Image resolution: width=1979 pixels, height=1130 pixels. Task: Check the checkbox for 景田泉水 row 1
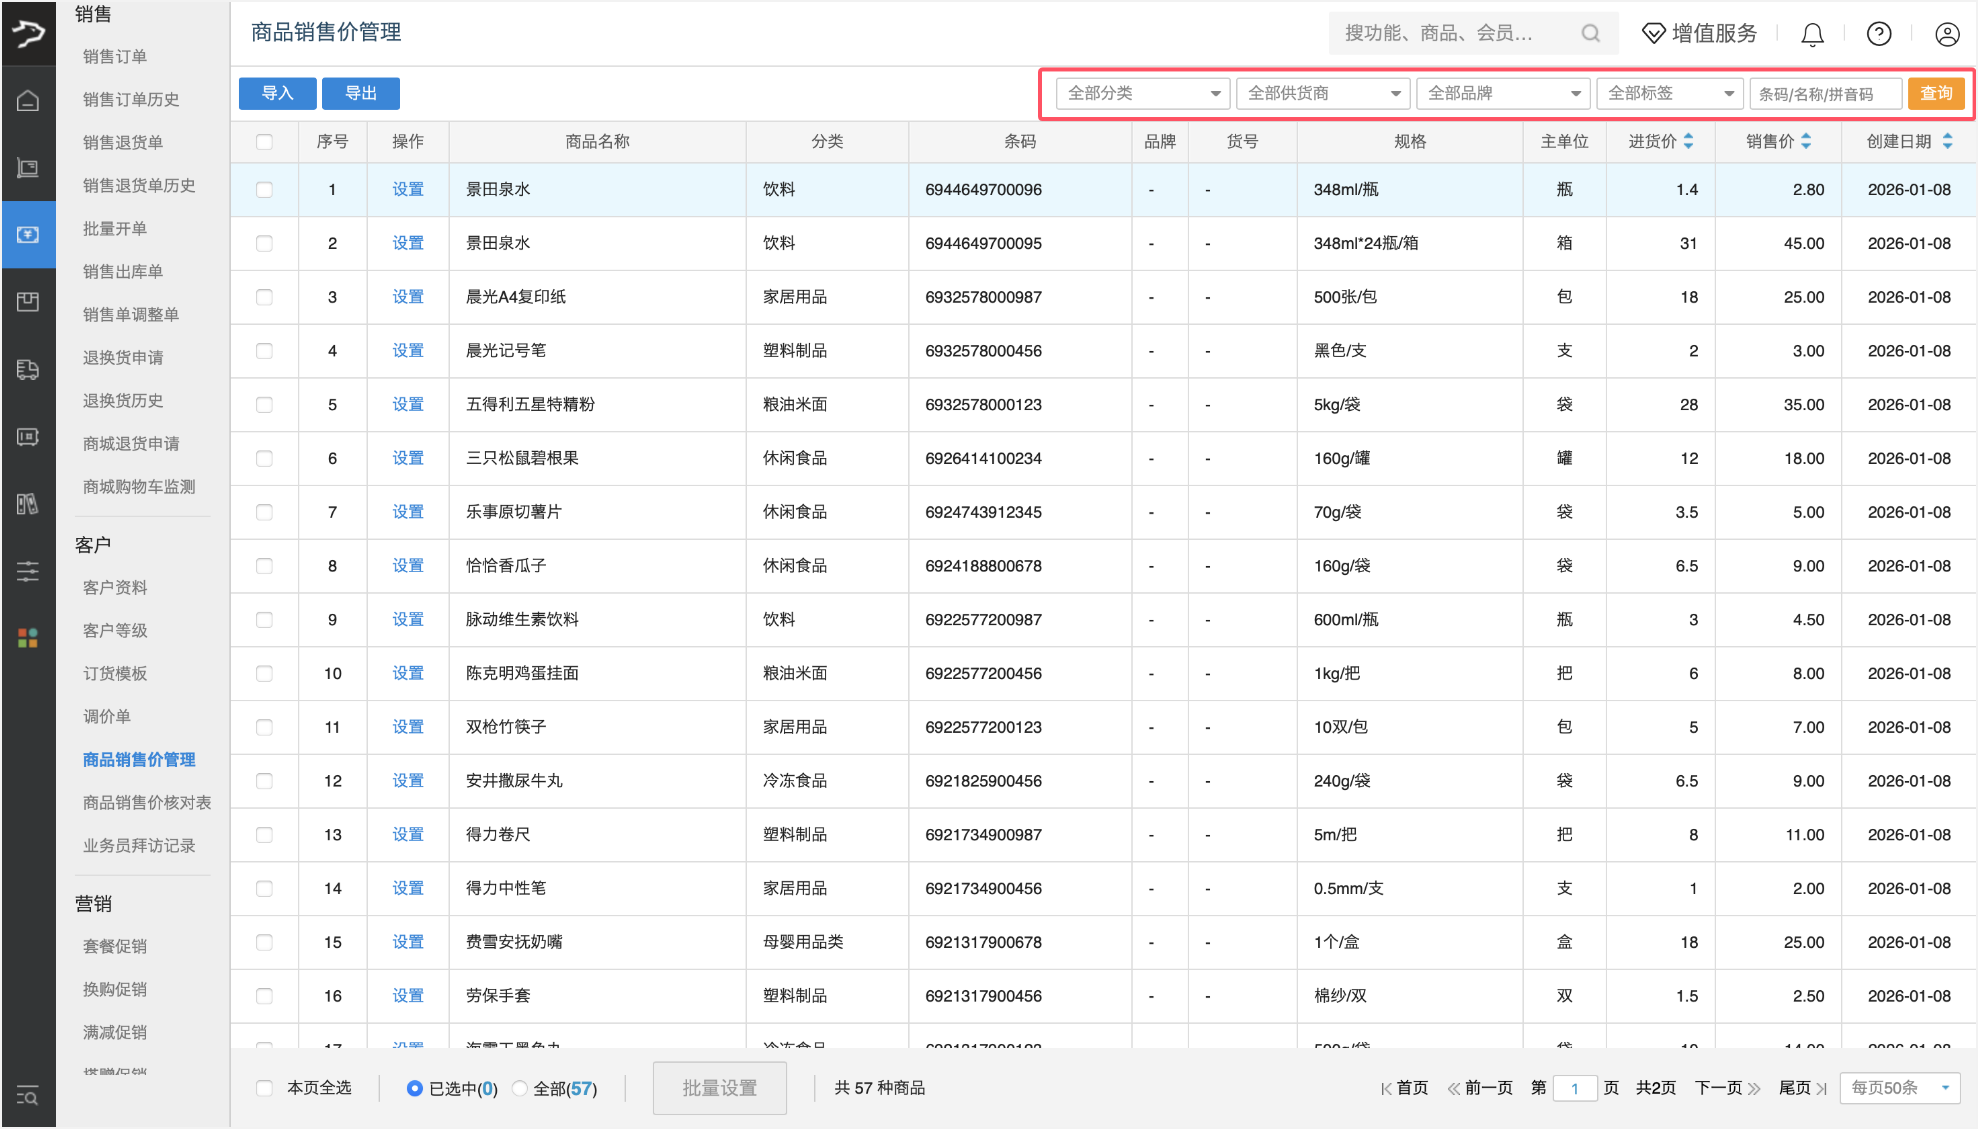pyautogui.click(x=264, y=189)
